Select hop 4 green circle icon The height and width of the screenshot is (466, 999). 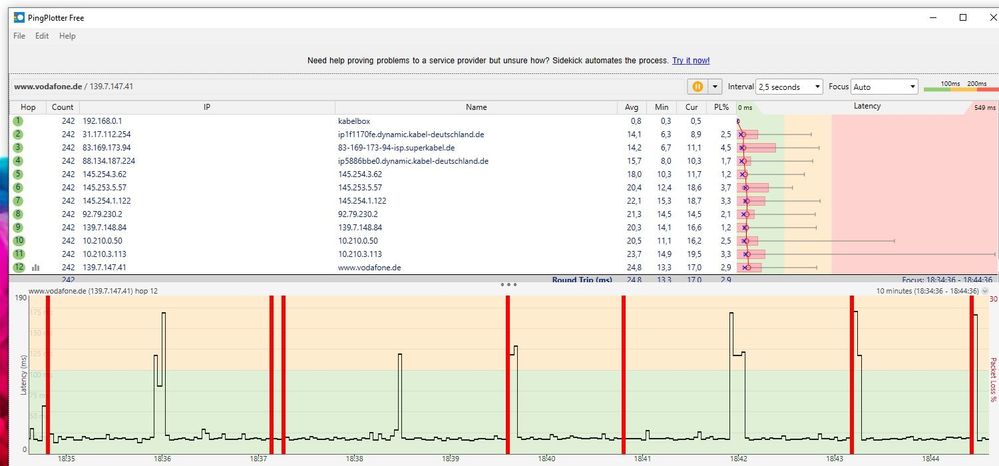(18, 161)
